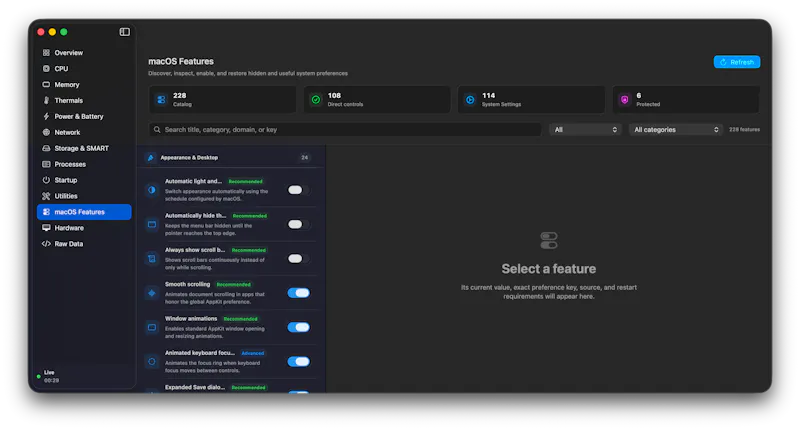Viewport: 800px width, 430px height.
Task: Click the Automatically hide menu bar icon
Action: tap(152, 224)
